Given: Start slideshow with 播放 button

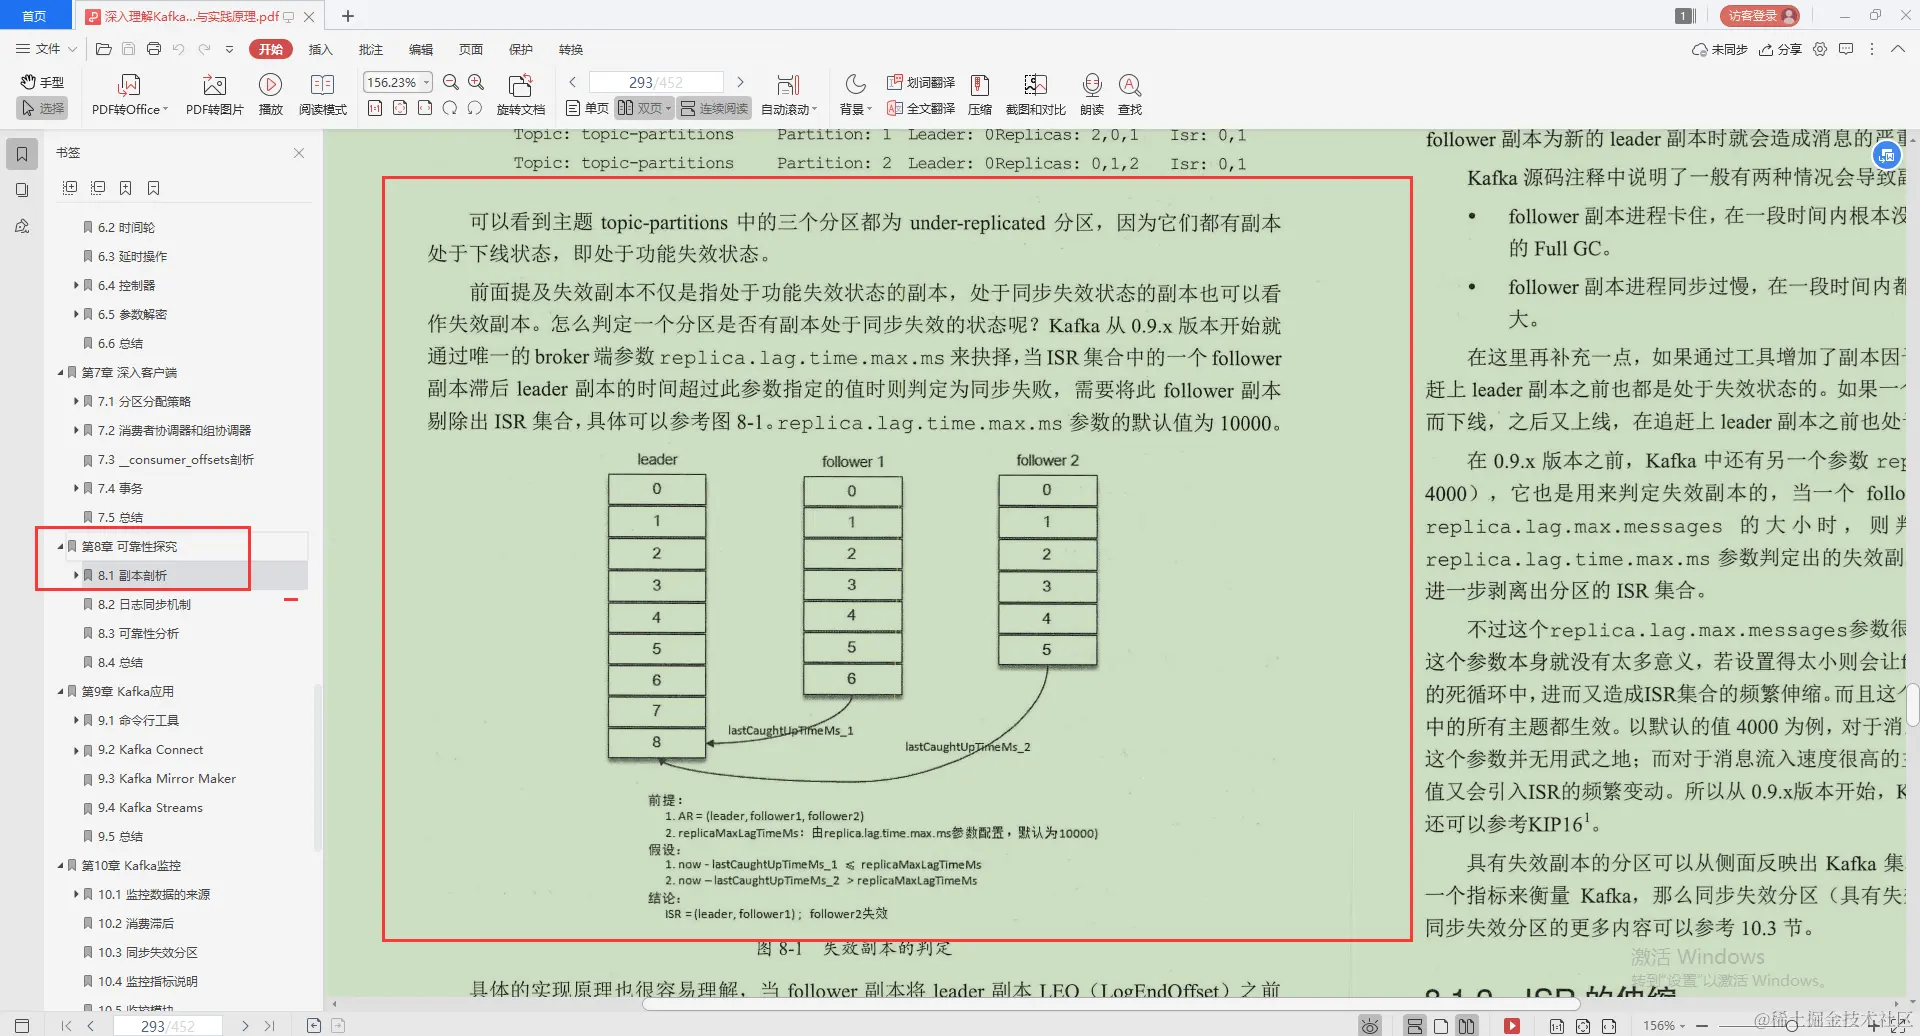Looking at the screenshot, I should click(x=270, y=93).
